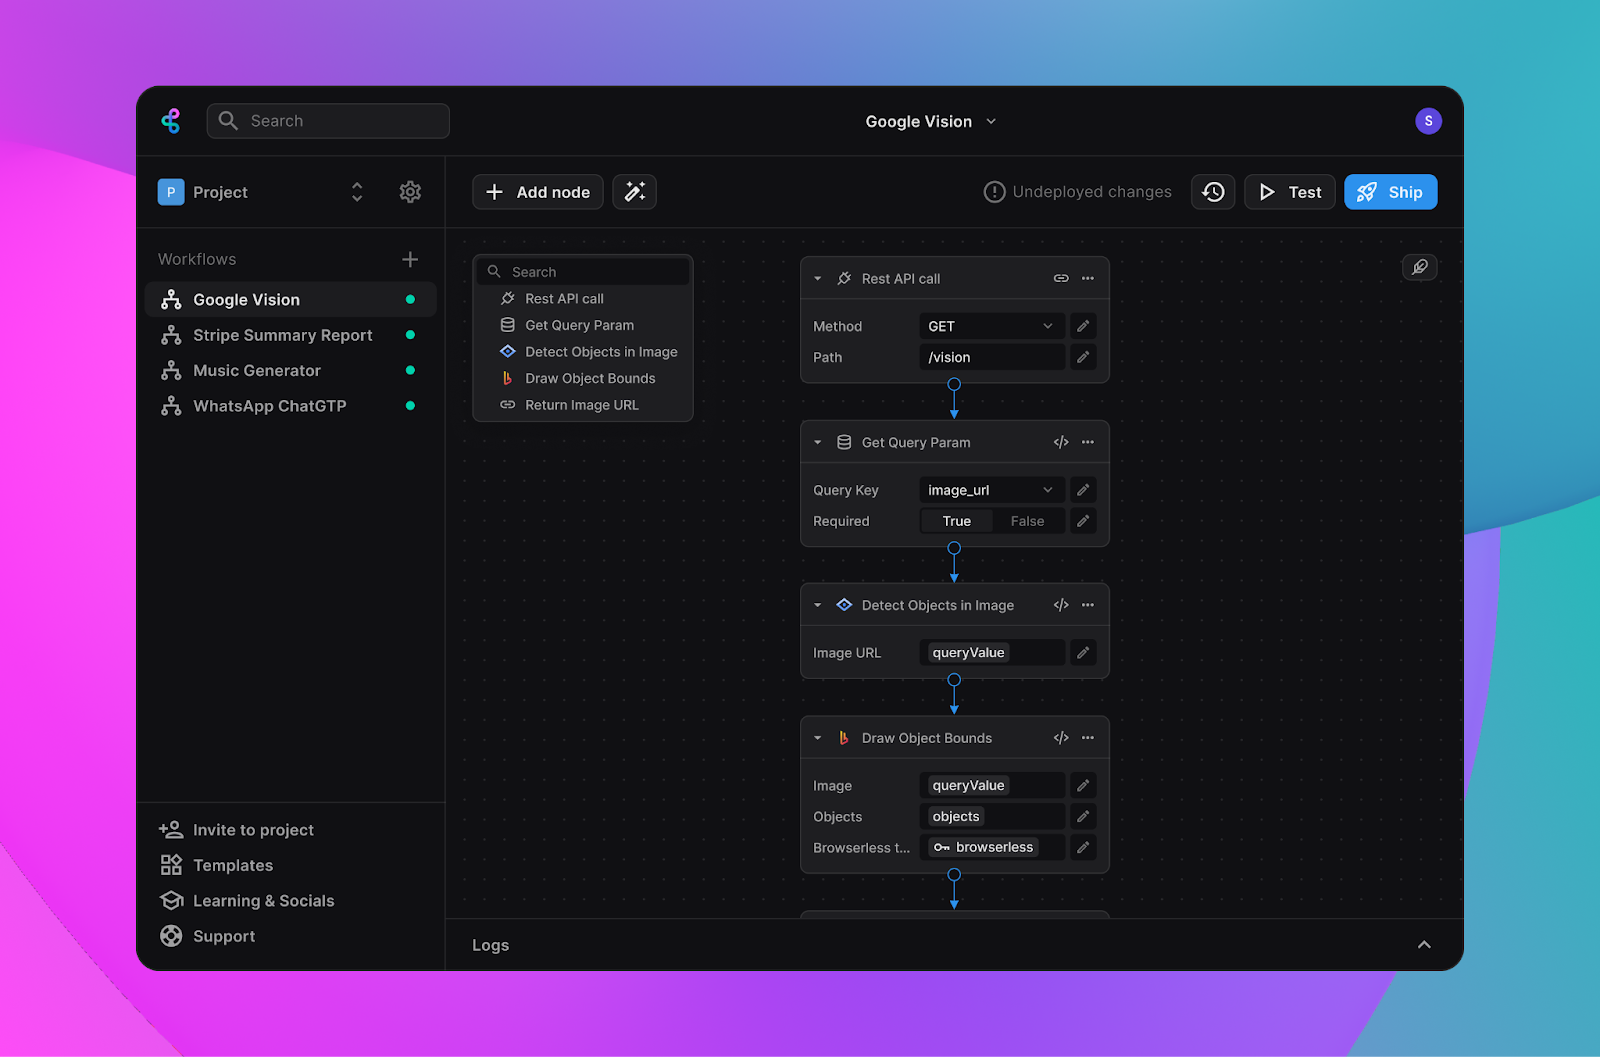Click Add node button
1600x1057 pixels.
538,192
